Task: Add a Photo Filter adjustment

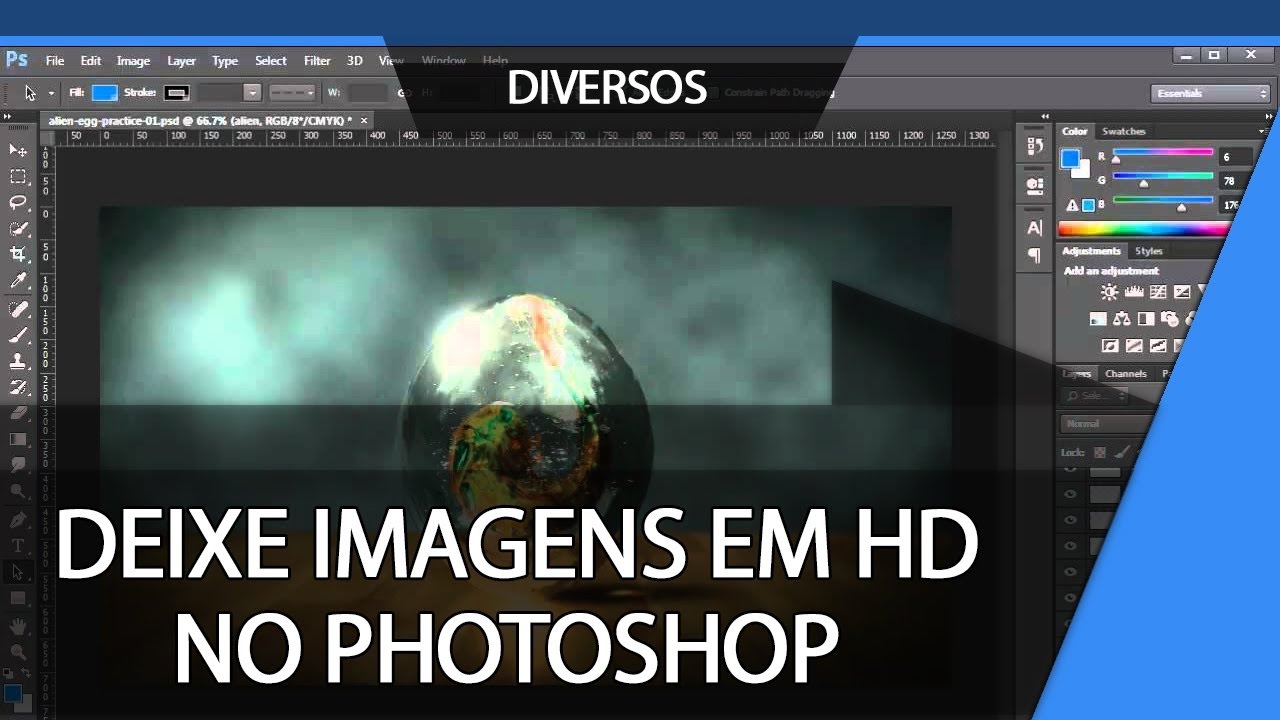Action: pos(1170,319)
